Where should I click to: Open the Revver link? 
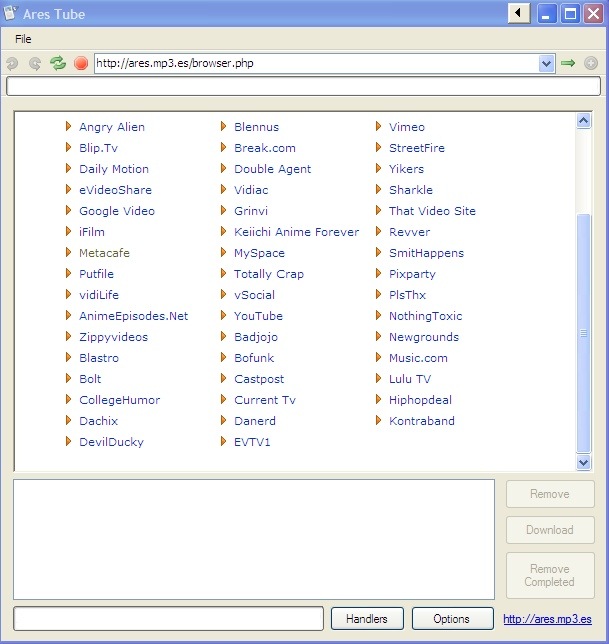pos(409,232)
